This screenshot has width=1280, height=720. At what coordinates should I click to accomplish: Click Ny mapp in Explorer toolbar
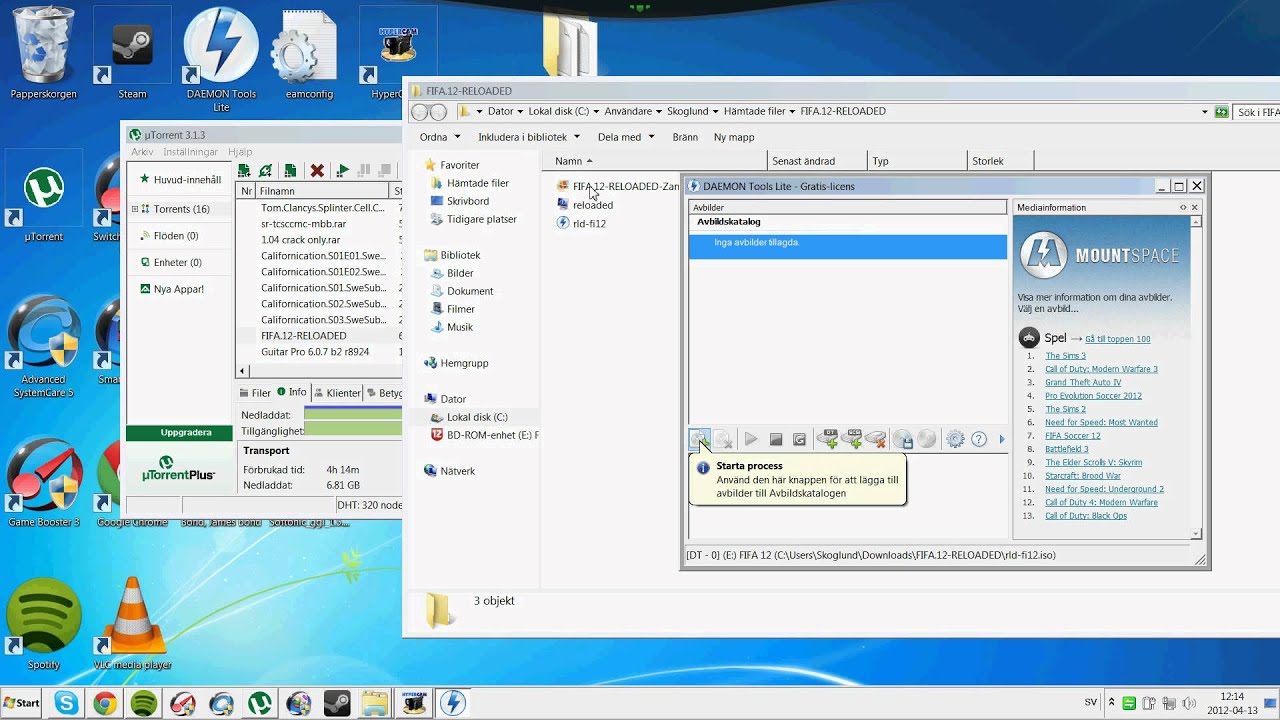pos(734,137)
